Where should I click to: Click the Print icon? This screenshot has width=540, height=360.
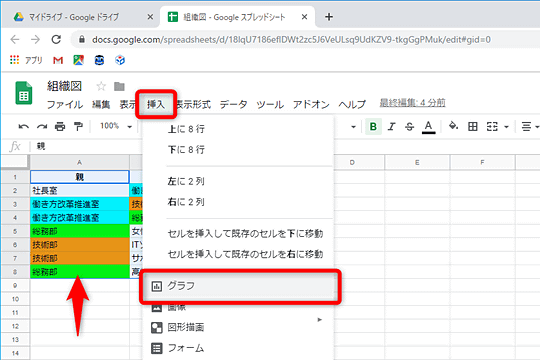[x=60, y=127]
